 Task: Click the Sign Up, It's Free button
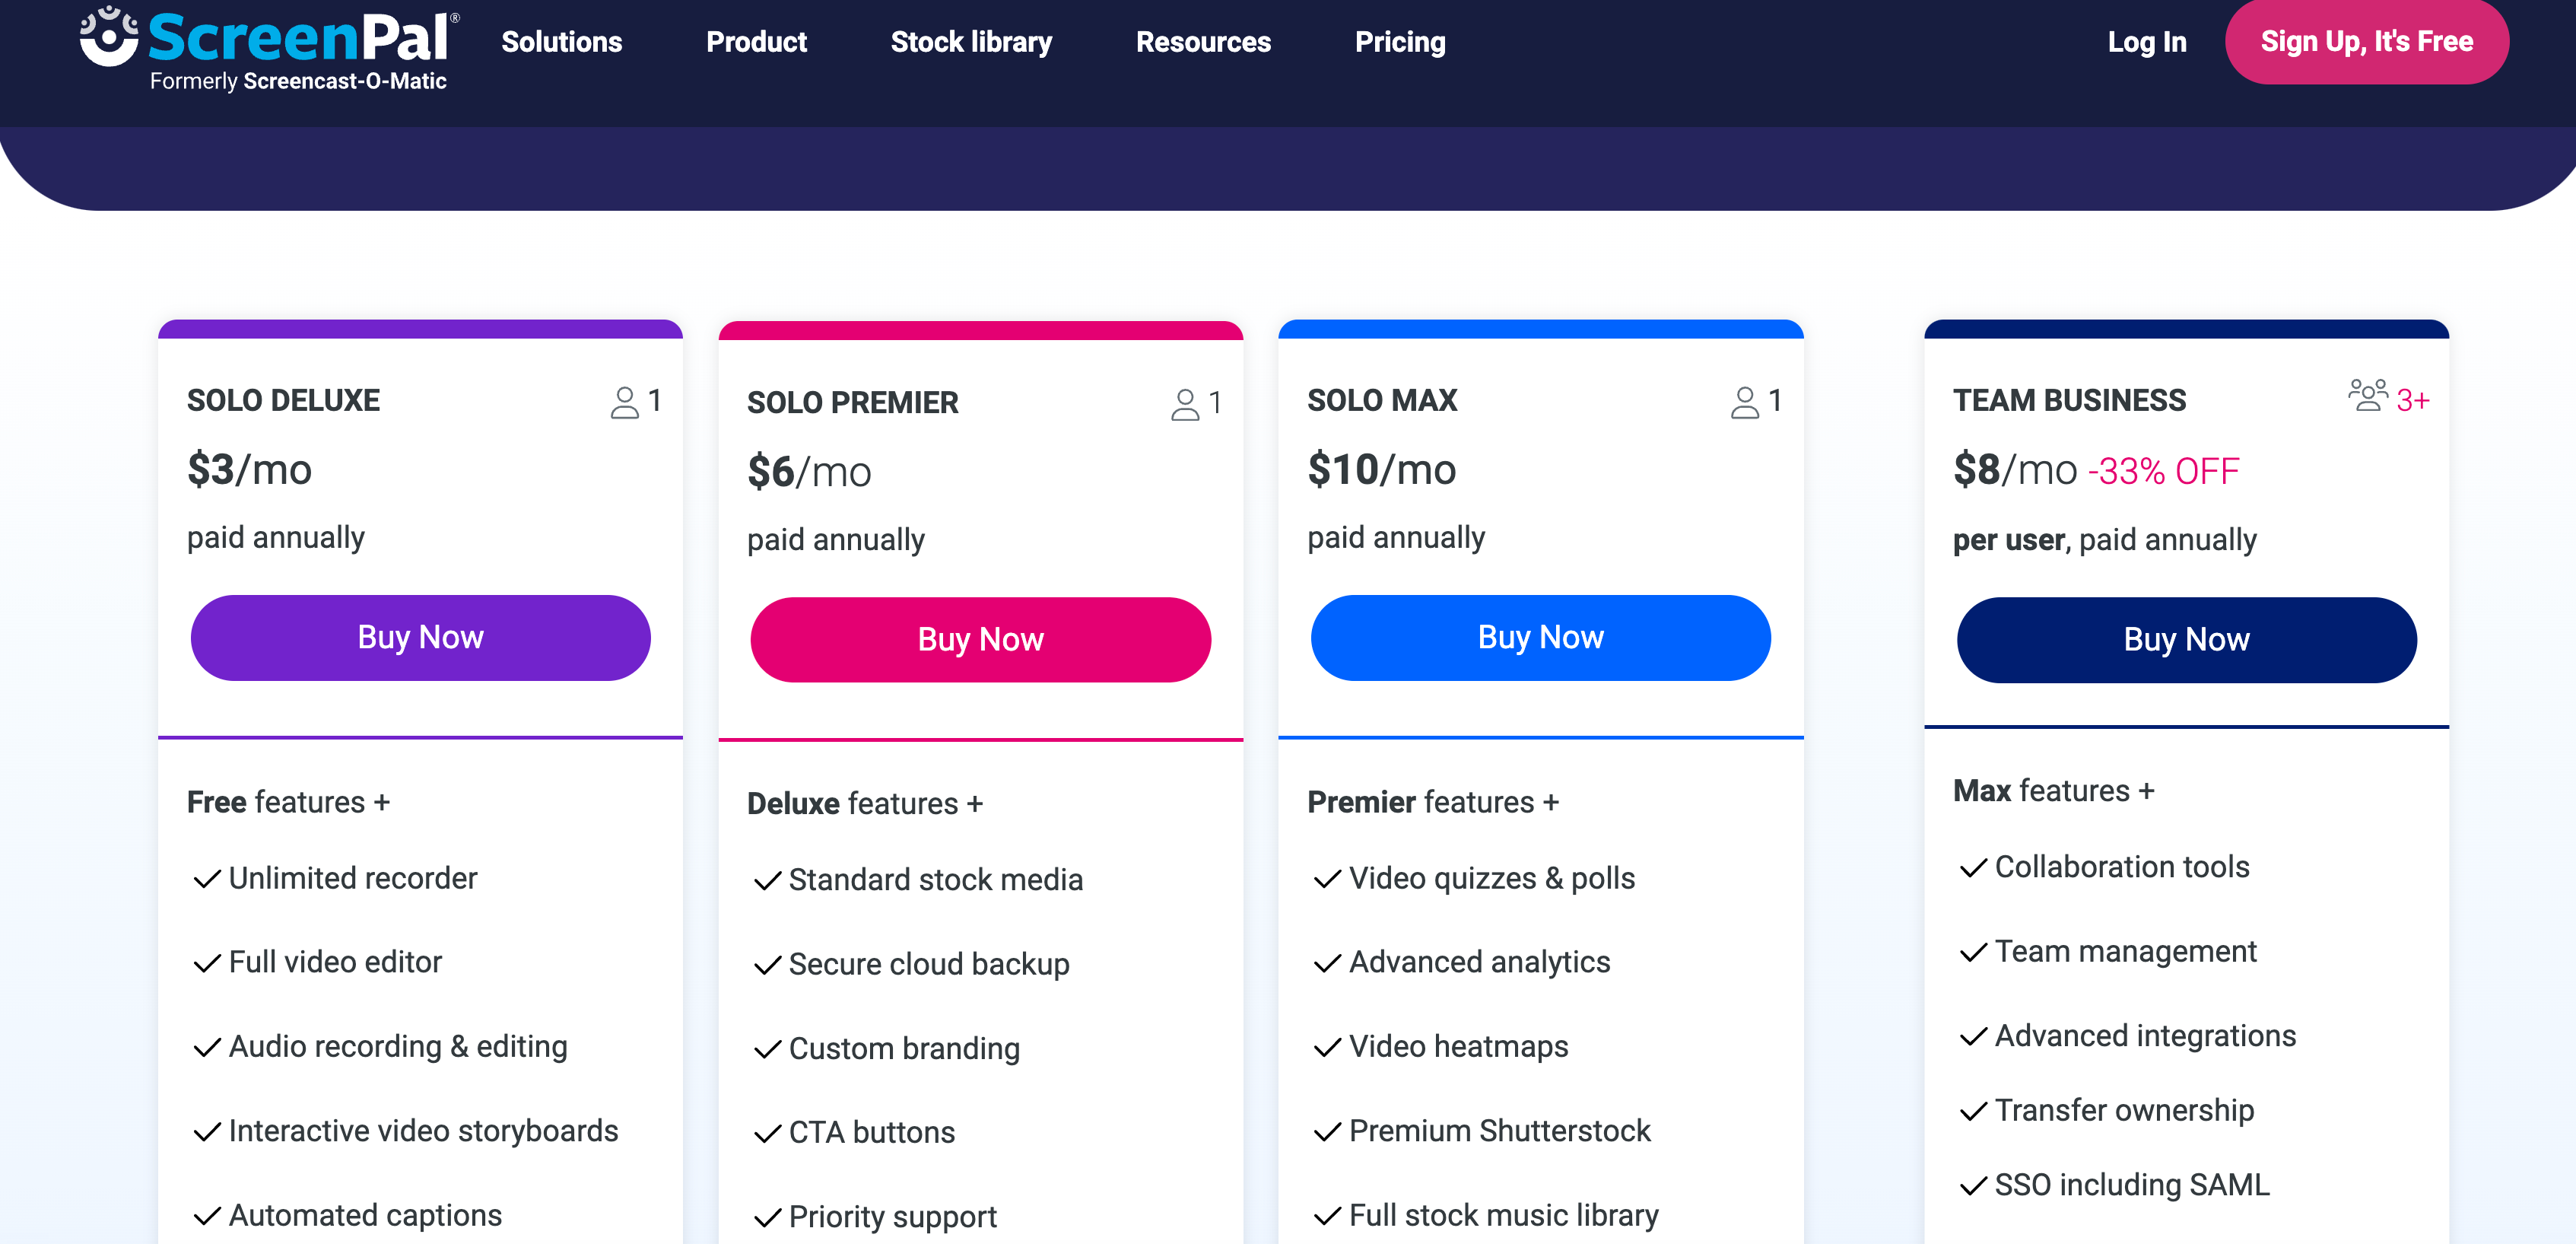click(x=2366, y=41)
